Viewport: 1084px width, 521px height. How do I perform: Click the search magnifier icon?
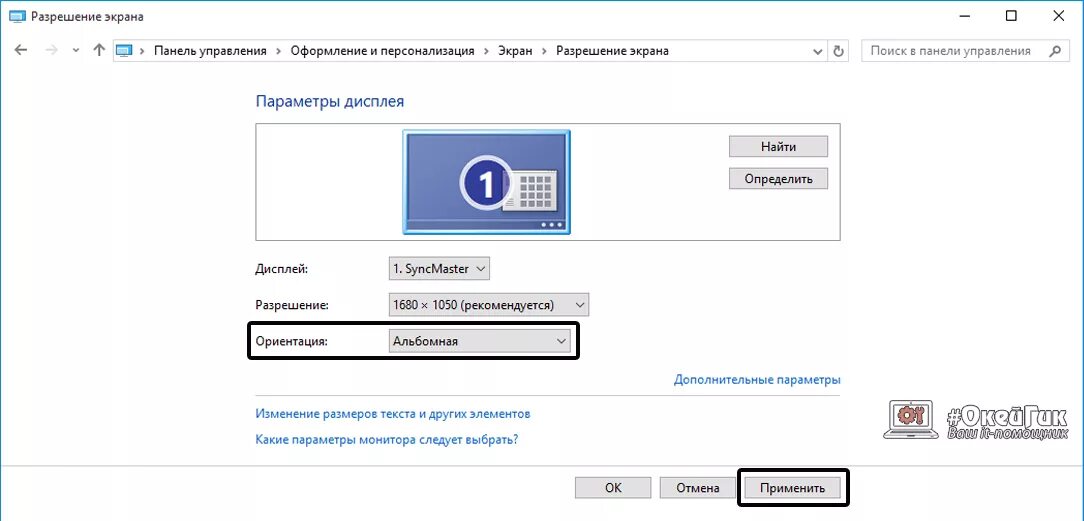pos(1055,50)
